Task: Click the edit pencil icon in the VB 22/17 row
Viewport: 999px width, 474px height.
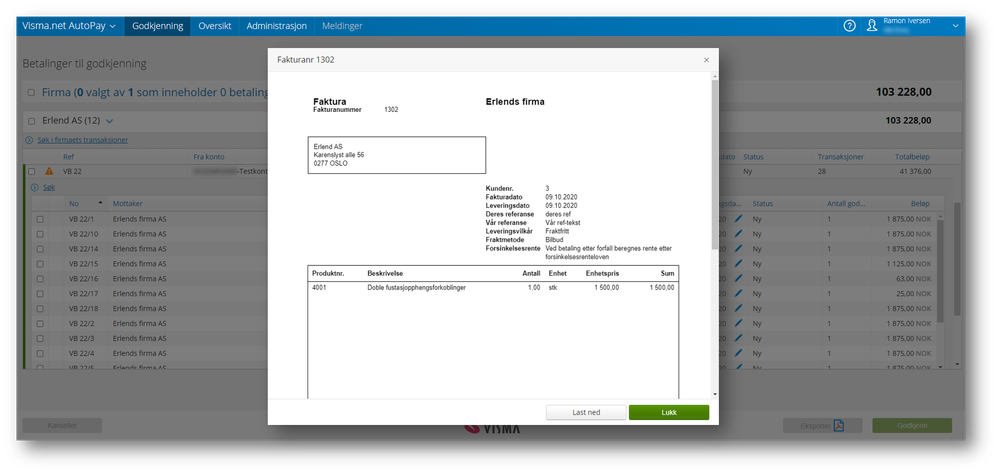Action: pos(739,294)
